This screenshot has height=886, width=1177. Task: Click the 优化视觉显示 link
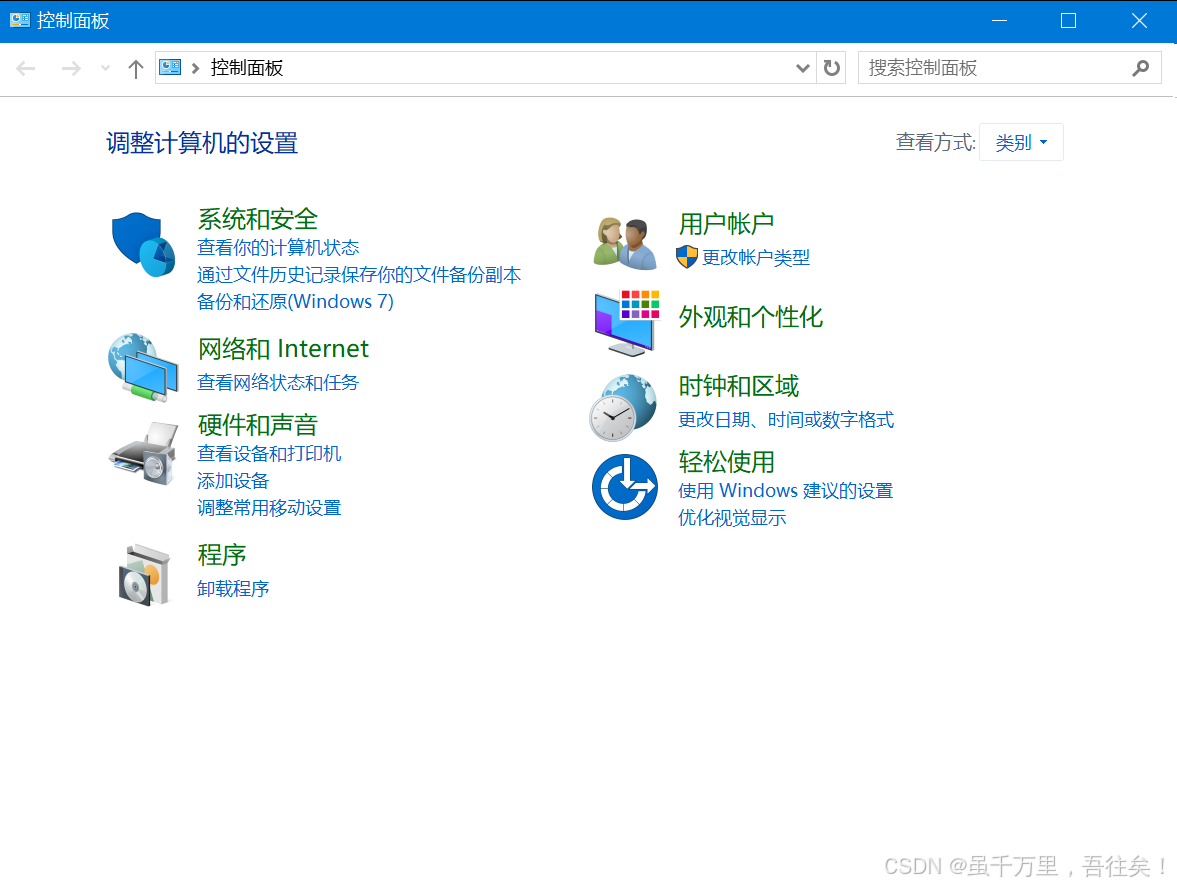732,517
